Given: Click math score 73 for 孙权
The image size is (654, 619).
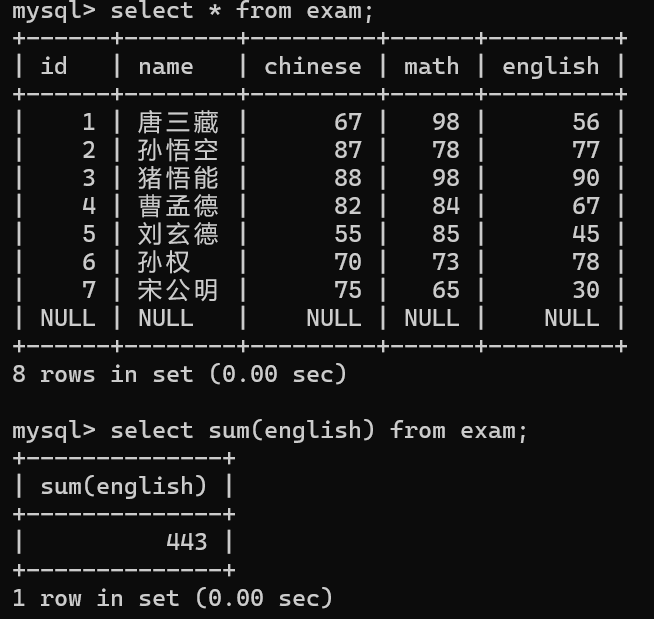Looking at the screenshot, I should tap(446, 262).
